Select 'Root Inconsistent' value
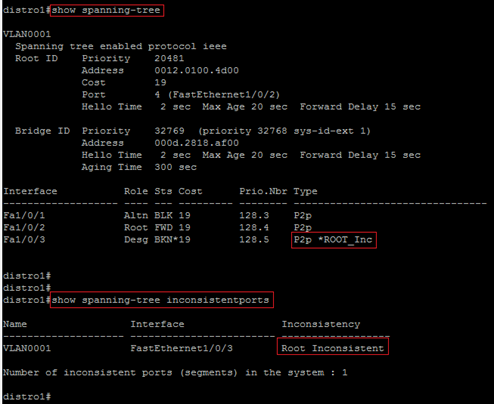The width and height of the screenshot is (494, 404). coord(333,348)
